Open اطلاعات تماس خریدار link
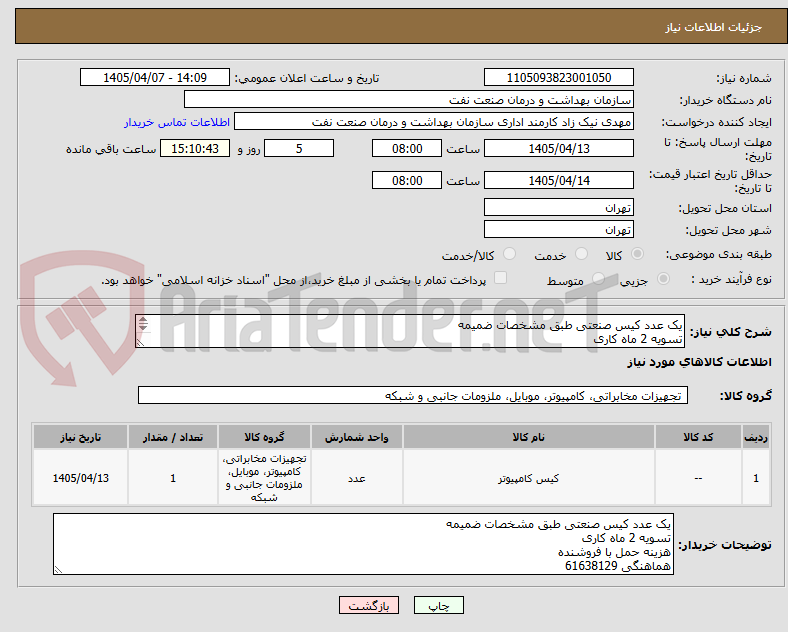The image size is (788, 632). (x=177, y=122)
